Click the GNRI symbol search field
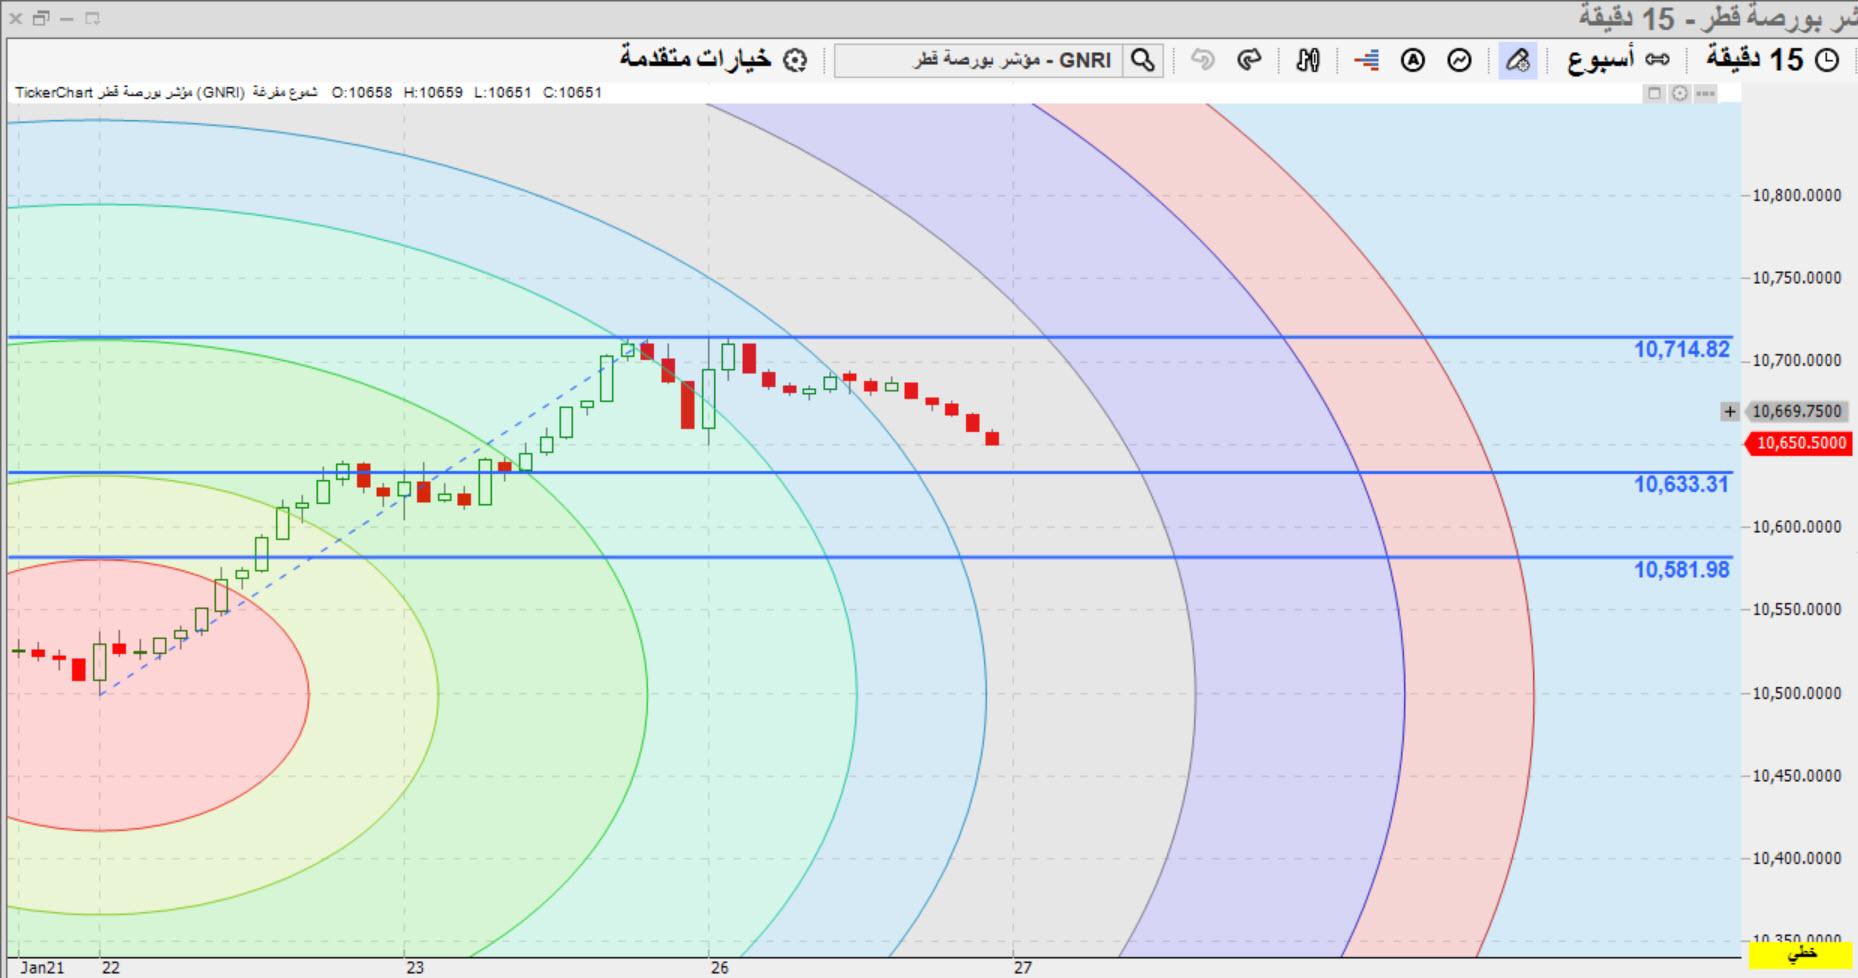 point(978,60)
